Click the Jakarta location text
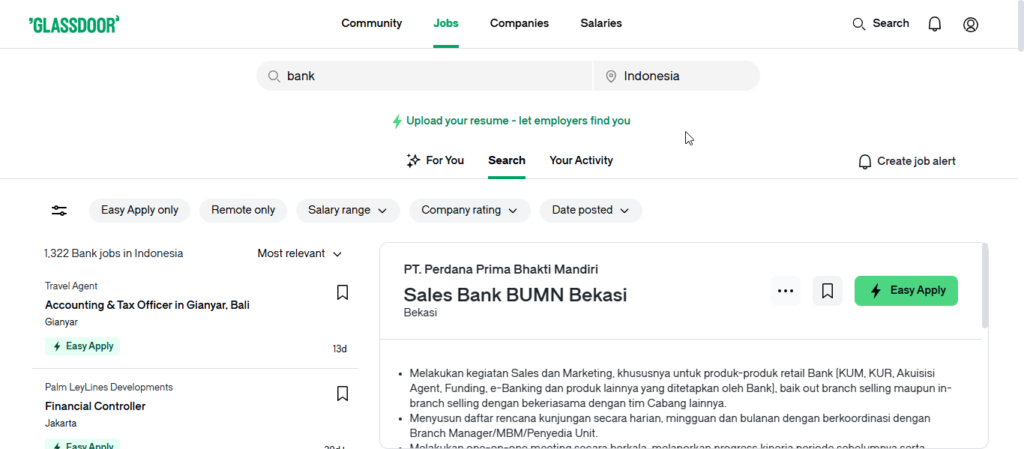The height and width of the screenshot is (449, 1024). 61,423
